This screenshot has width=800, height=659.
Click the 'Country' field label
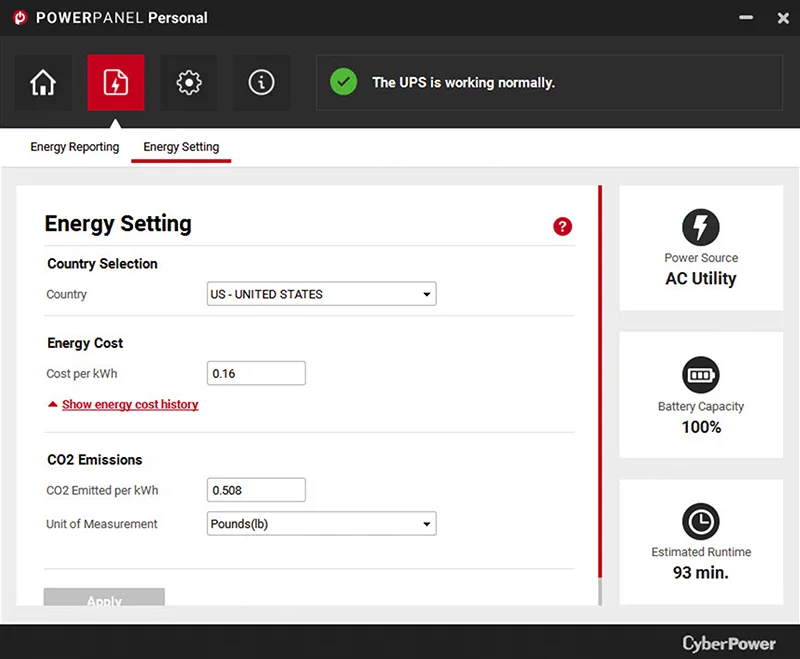pyautogui.click(x=66, y=294)
